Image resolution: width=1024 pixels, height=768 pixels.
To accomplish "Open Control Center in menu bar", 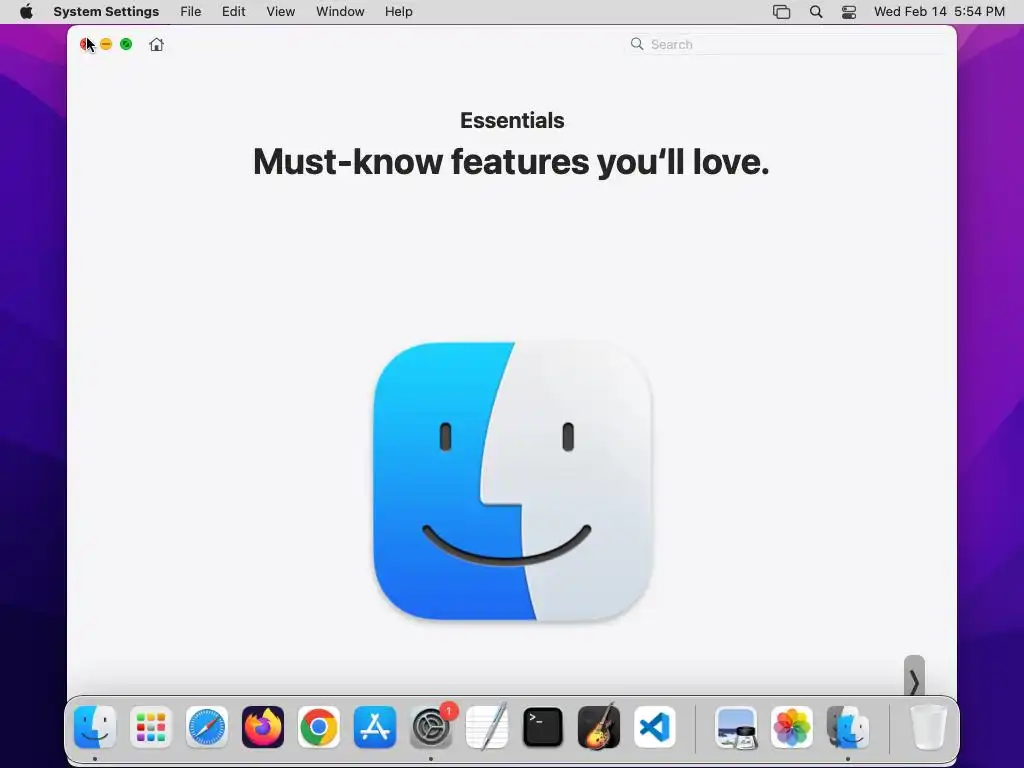I will [848, 12].
